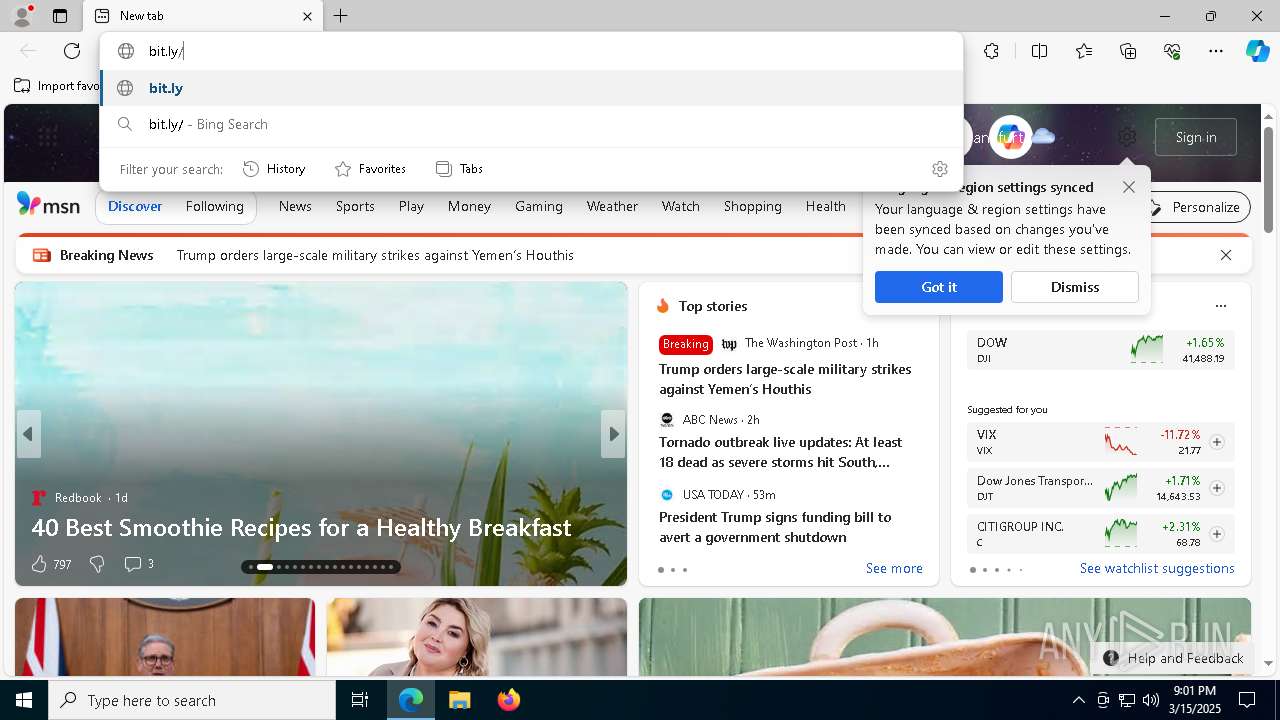The width and height of the screenshot is (1280, 720).
Task: Open the Gaming menu item
Action: coord(539,206)
